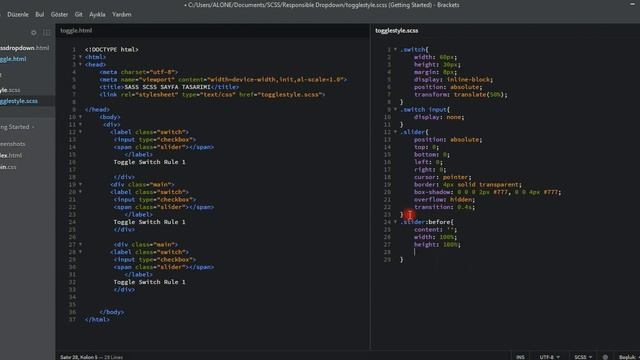Select toggle.html in working files
Screen dimensions: 640x360
coord(13,59)
